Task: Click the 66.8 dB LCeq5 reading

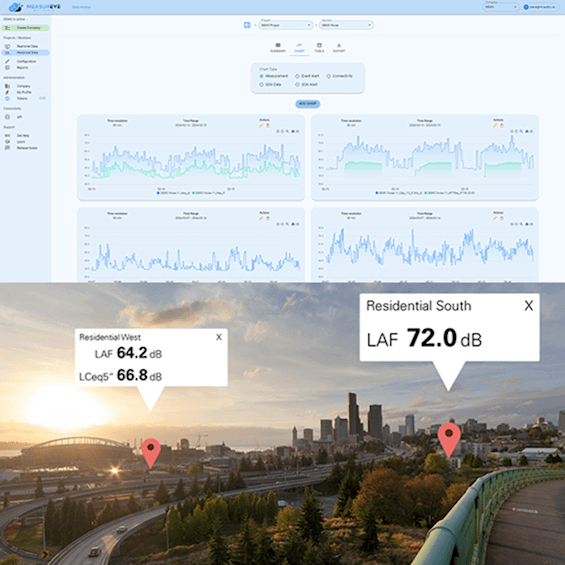Action: tap(139, 375)
